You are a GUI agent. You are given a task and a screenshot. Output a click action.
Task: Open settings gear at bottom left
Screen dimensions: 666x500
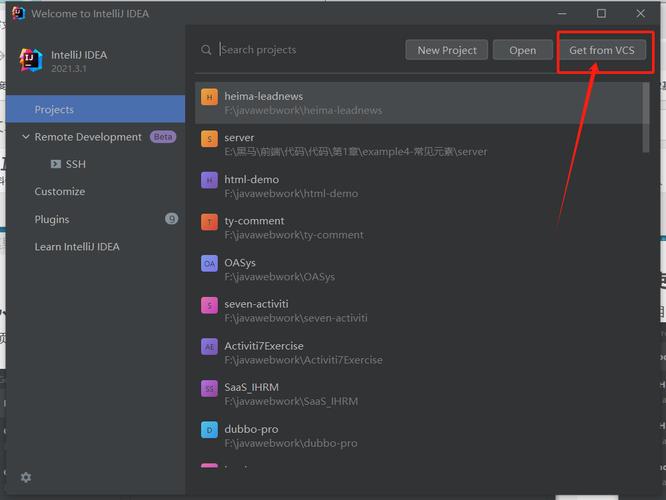coord(26,478)
